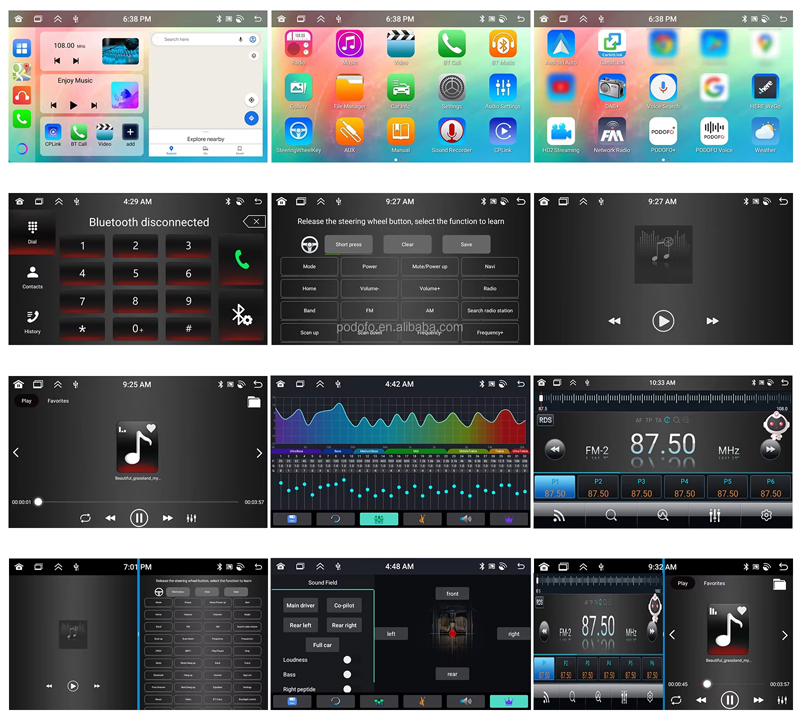Open the Network Radio app
The height and width of the screenshot is (728, 800).
pos(611,132)
